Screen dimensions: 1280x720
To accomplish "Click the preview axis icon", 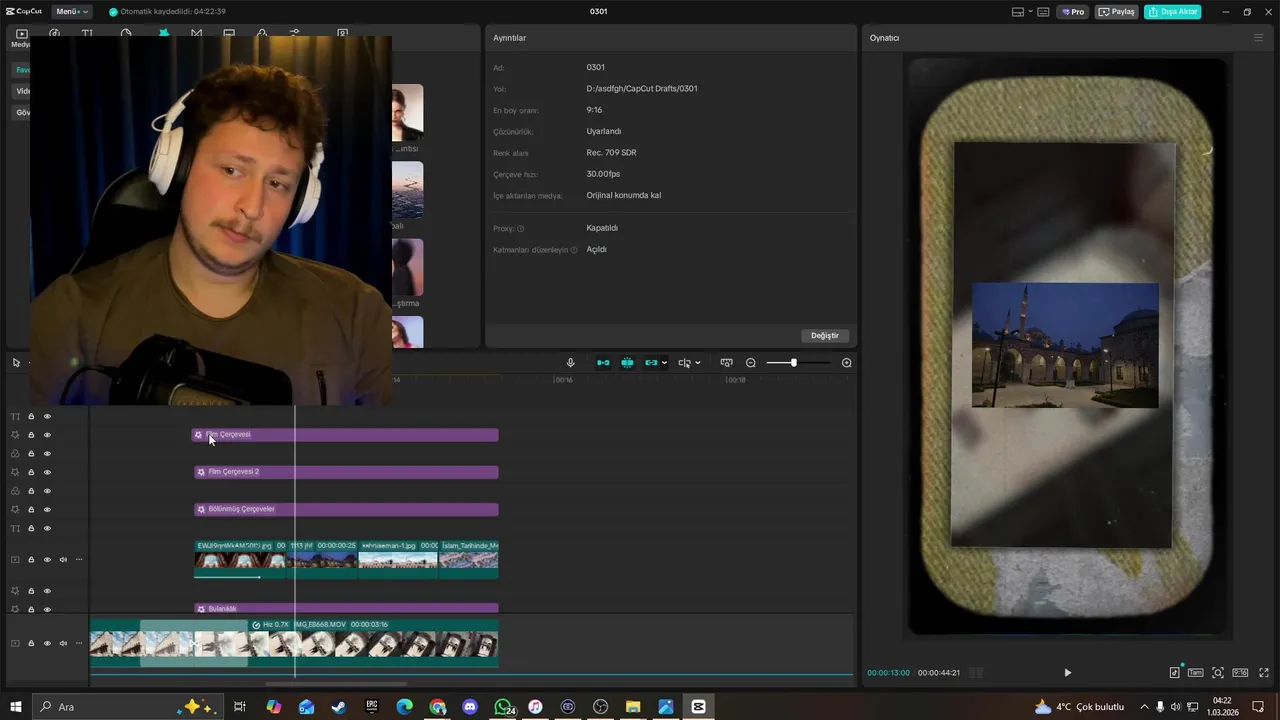I will tap(685, 363).
